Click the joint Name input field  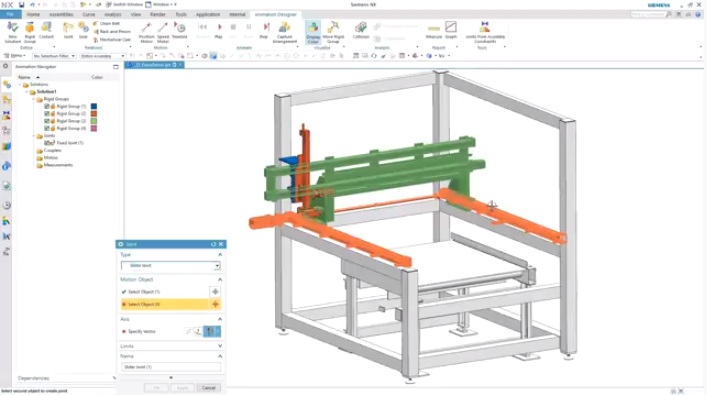[171, 367]
